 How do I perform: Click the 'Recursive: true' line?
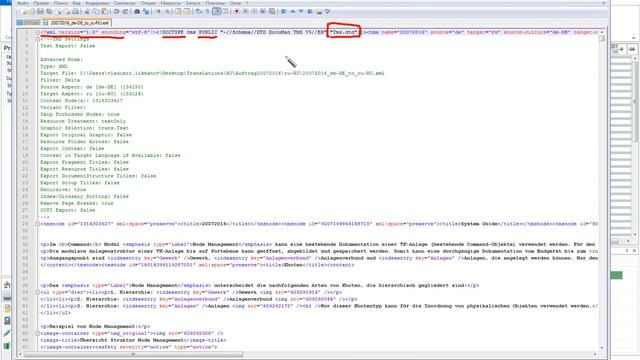pos(63,190)
